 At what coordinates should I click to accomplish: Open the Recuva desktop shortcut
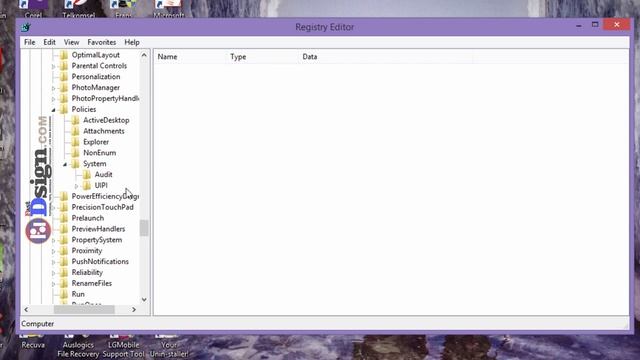pos(33,342)
